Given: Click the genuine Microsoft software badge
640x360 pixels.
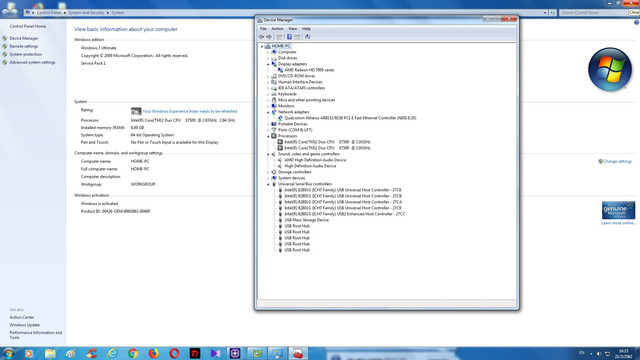Looking at the screenshot, I should (618, 210).
